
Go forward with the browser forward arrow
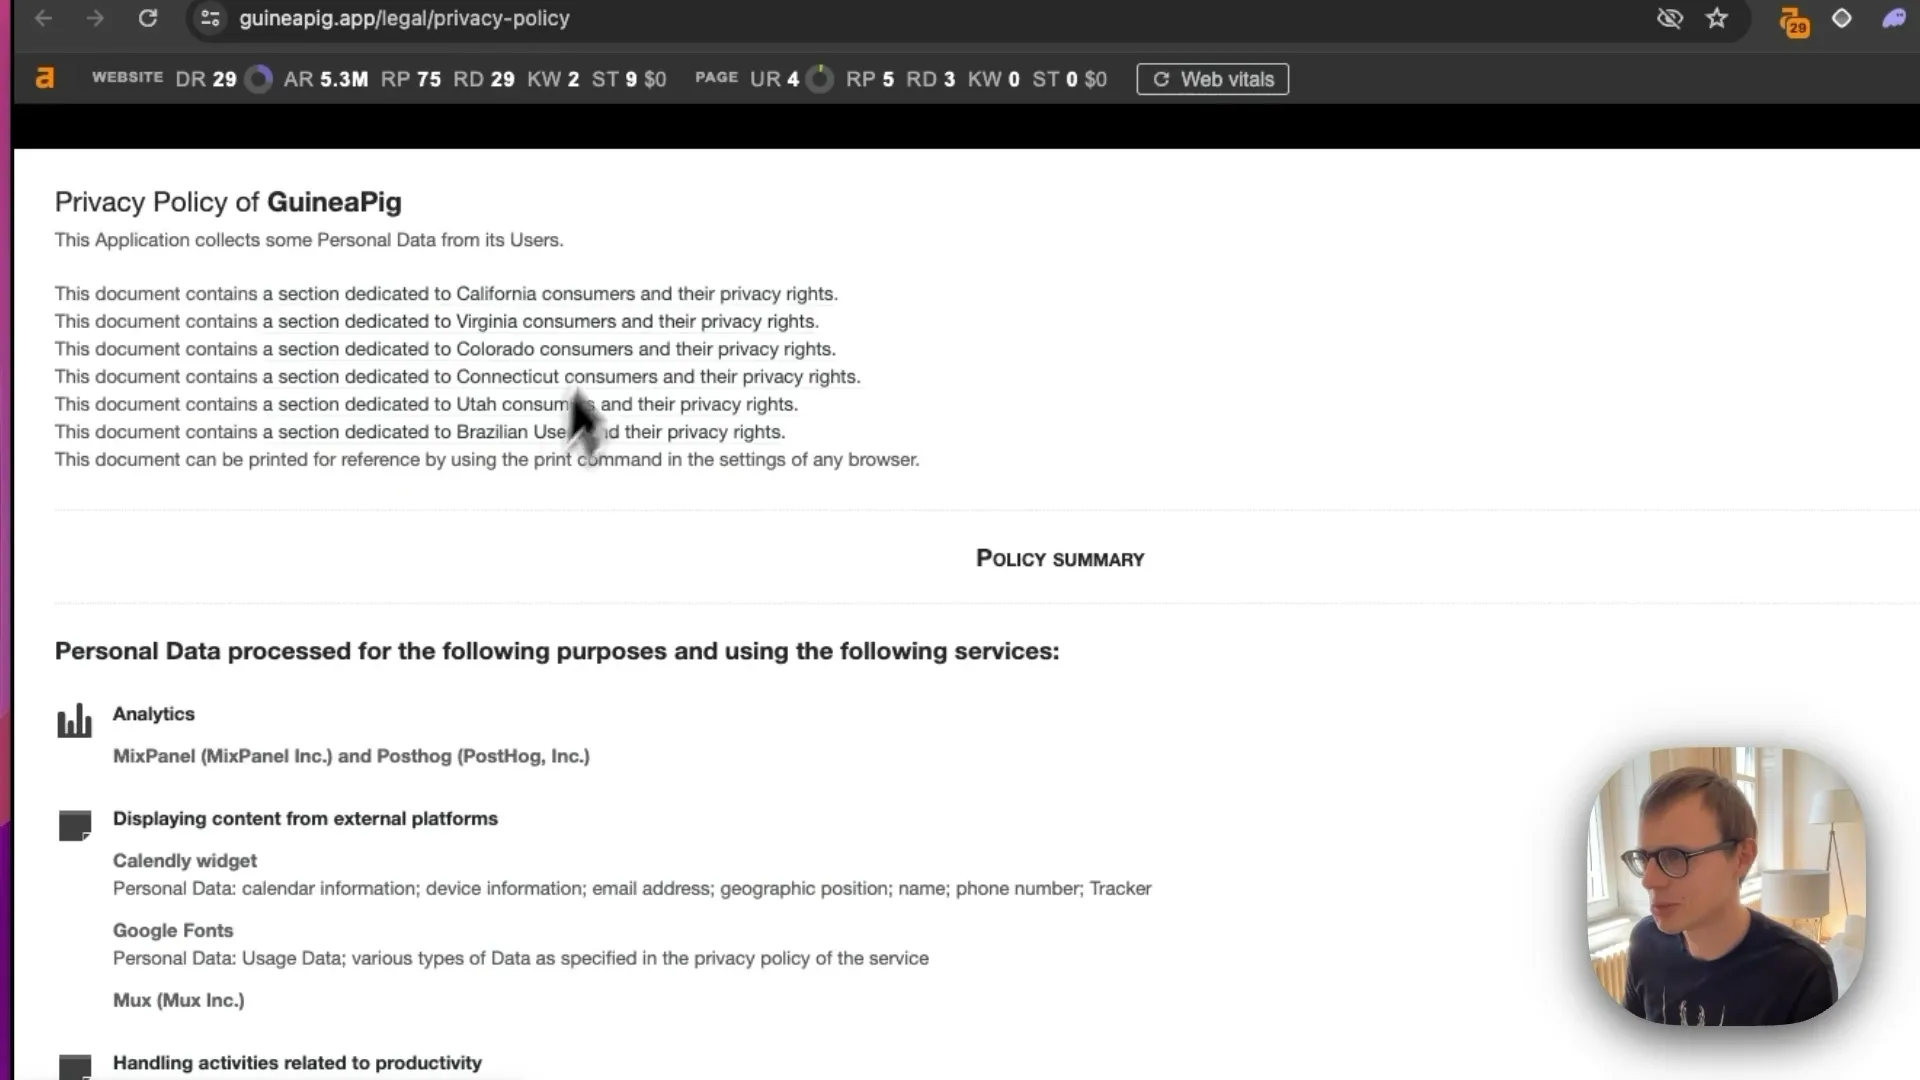(95, 19)
